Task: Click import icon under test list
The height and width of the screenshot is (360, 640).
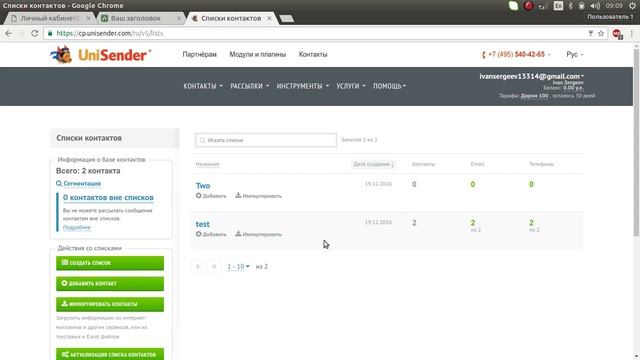Action: pos(238,233)
